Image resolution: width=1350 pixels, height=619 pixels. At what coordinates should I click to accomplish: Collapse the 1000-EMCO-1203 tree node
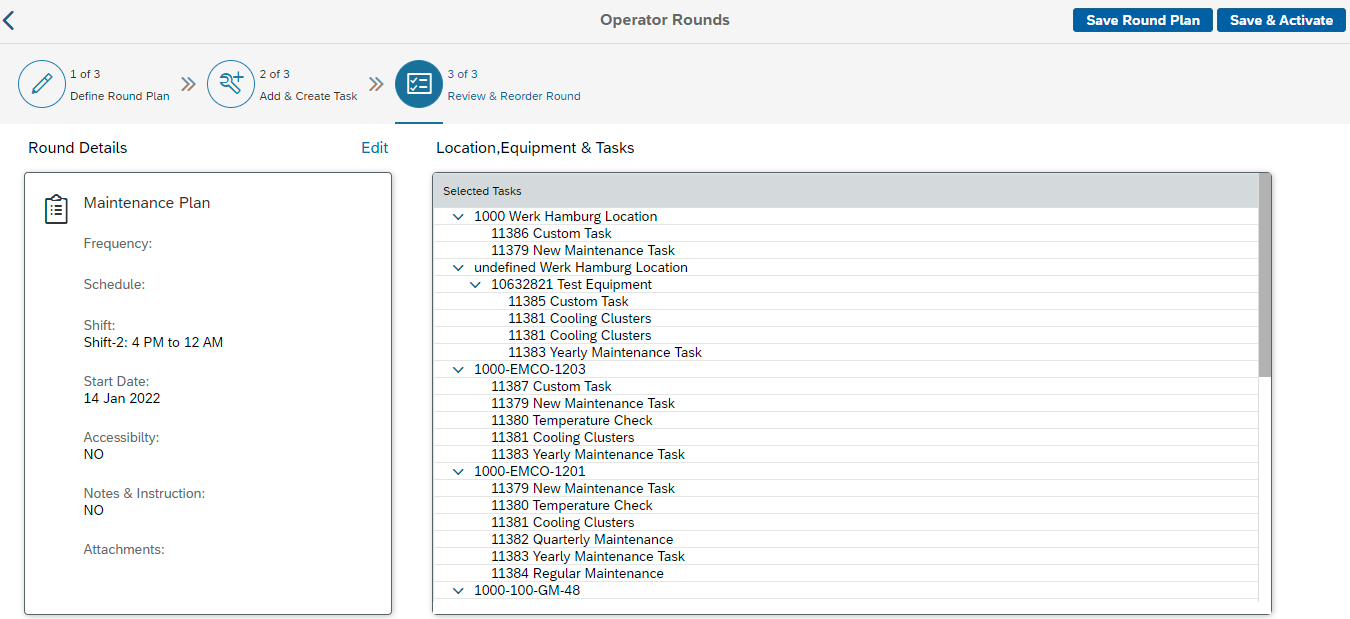(458, 370)
